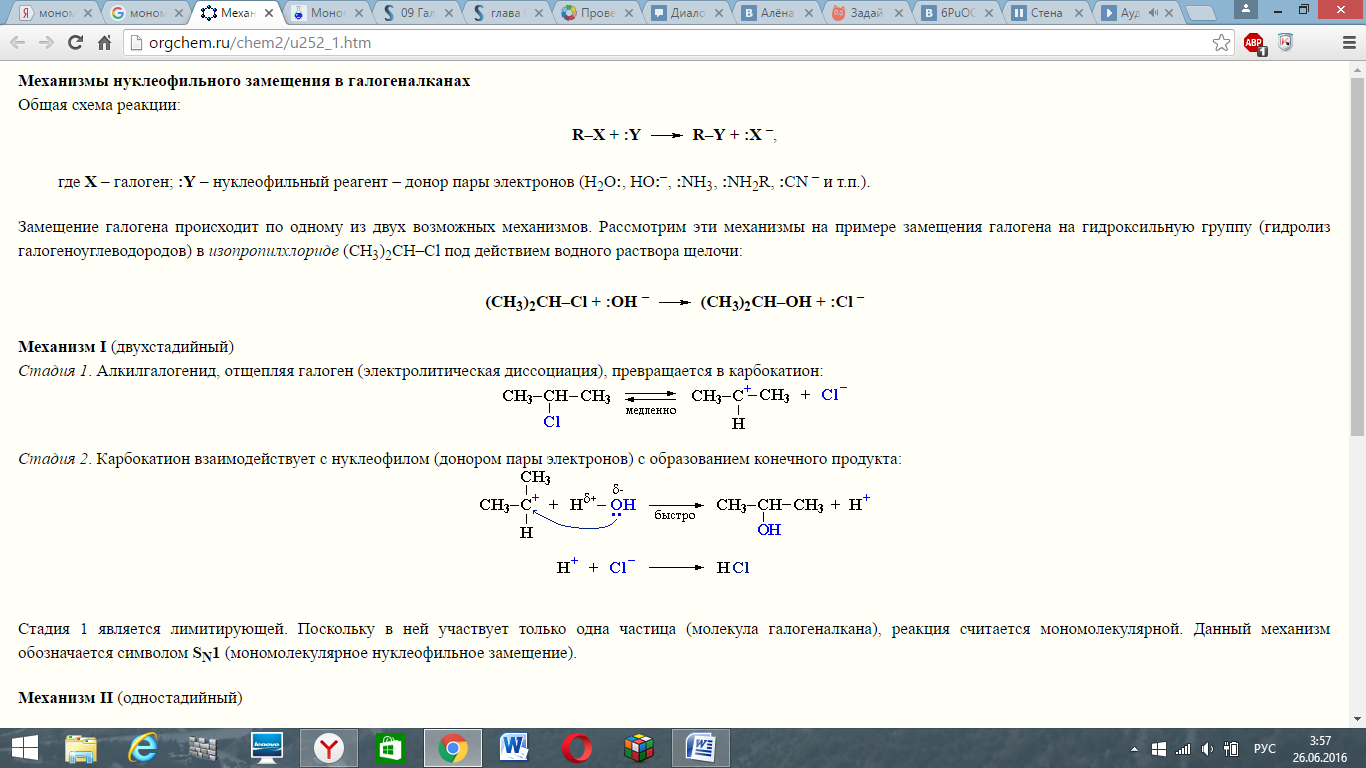Image resolution: width=1366 pixels, height=768 pixels.
Task: Launch Opera from the taskbar
Action: [x=576, y=747]
